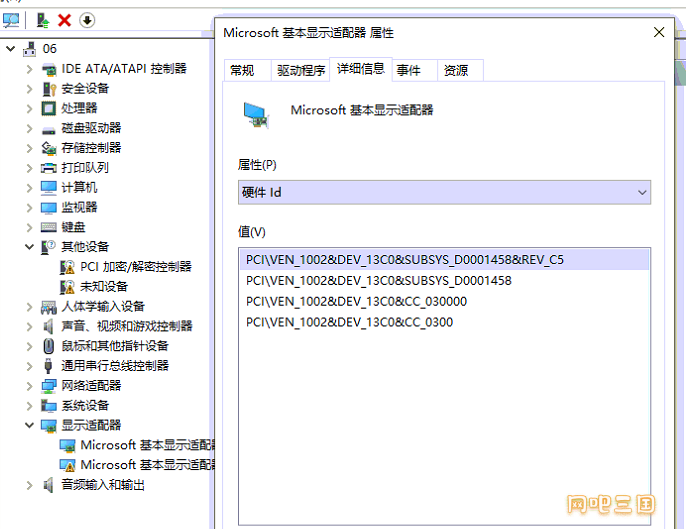686x529 pixels.
Task: Click the 处理器 chip icon
Action: pyautogui.click(x=49, y=108)
